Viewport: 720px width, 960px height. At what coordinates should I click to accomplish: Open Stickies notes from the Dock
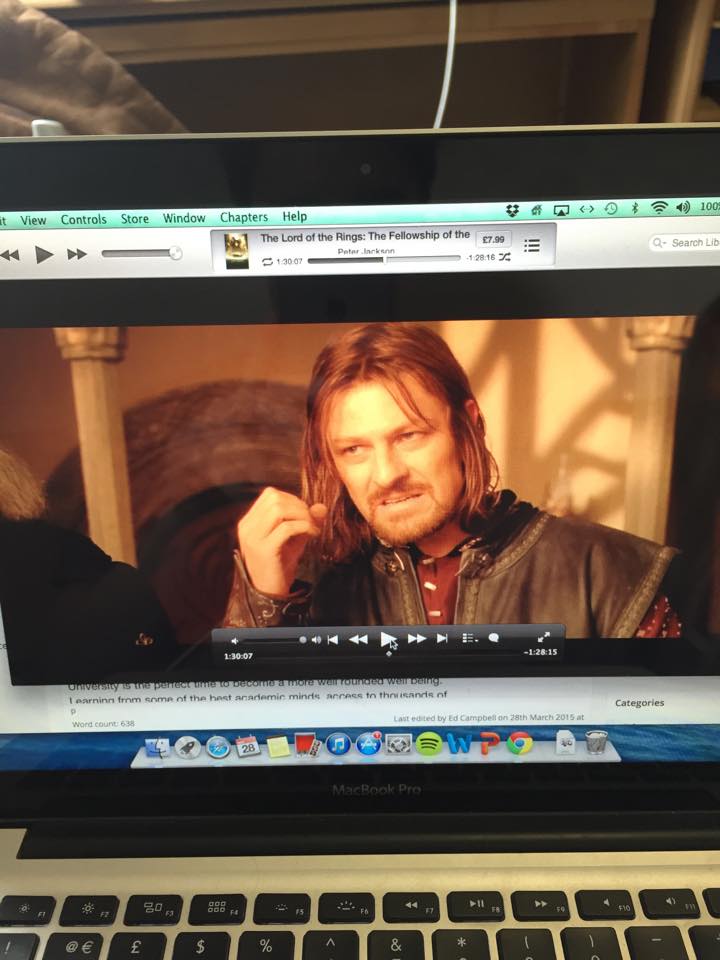(278, 746)
